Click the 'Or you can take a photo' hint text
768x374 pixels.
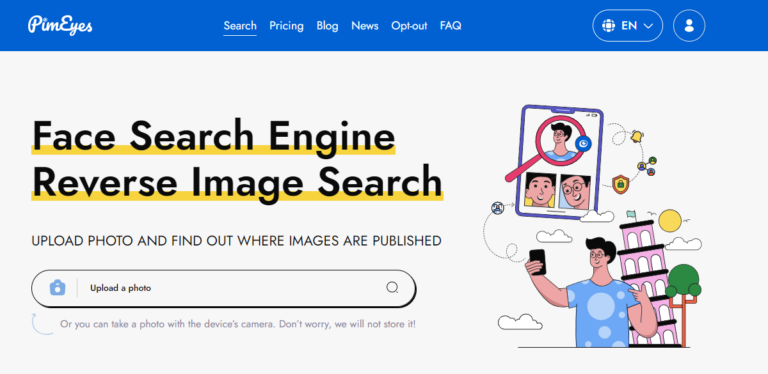click(238, 324)
